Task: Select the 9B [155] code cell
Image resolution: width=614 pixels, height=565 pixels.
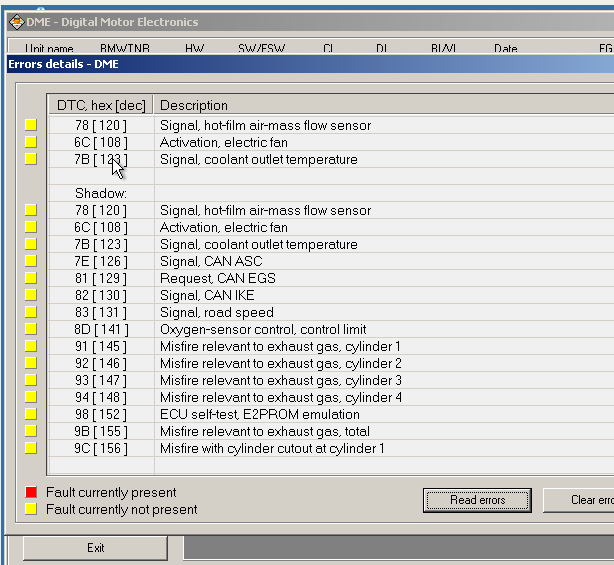Action: [x=101, y=431]
